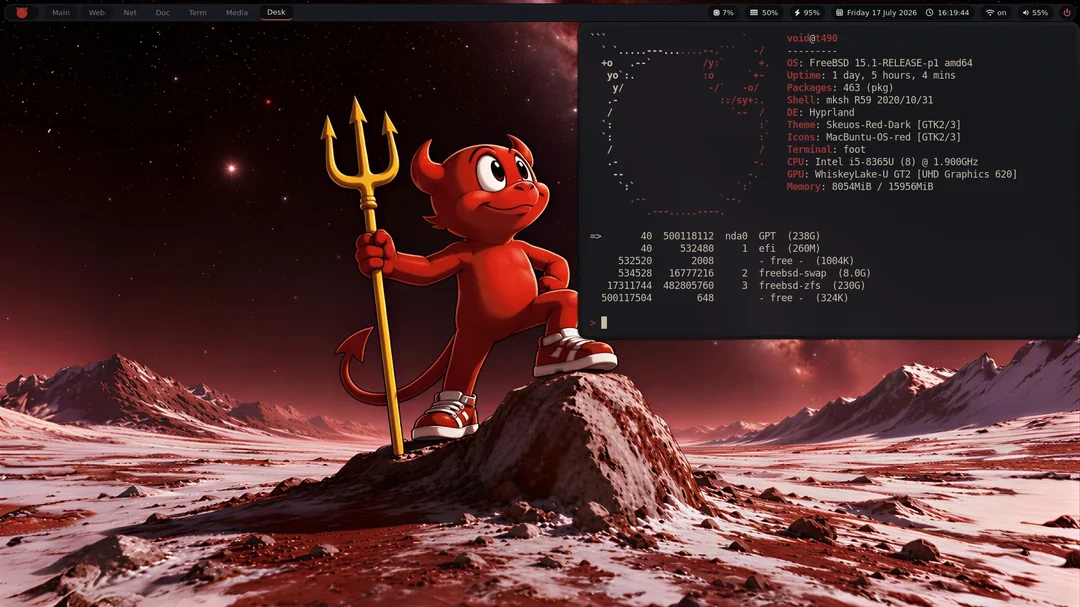Select the Shell 'mksh R59 2020/10/31' line
This screenshot has height=607, width=1080.
(860, 100)
